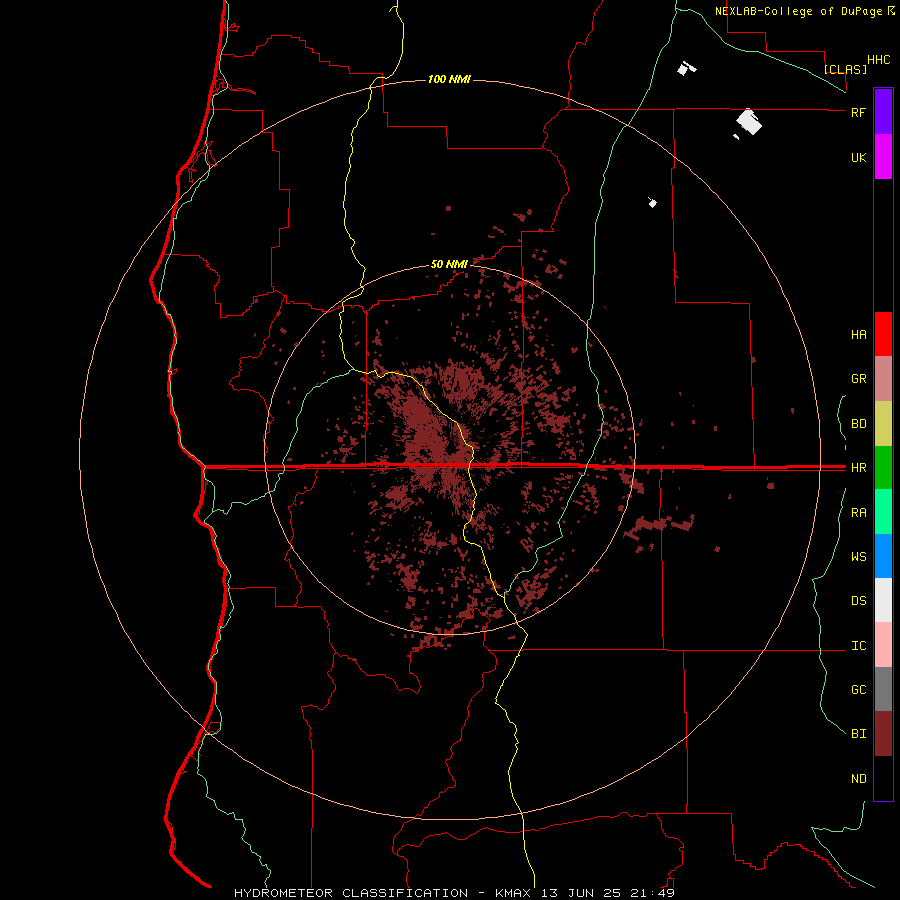
Task: Pick the brown BI legend swatch
Action: pos(883,734)
